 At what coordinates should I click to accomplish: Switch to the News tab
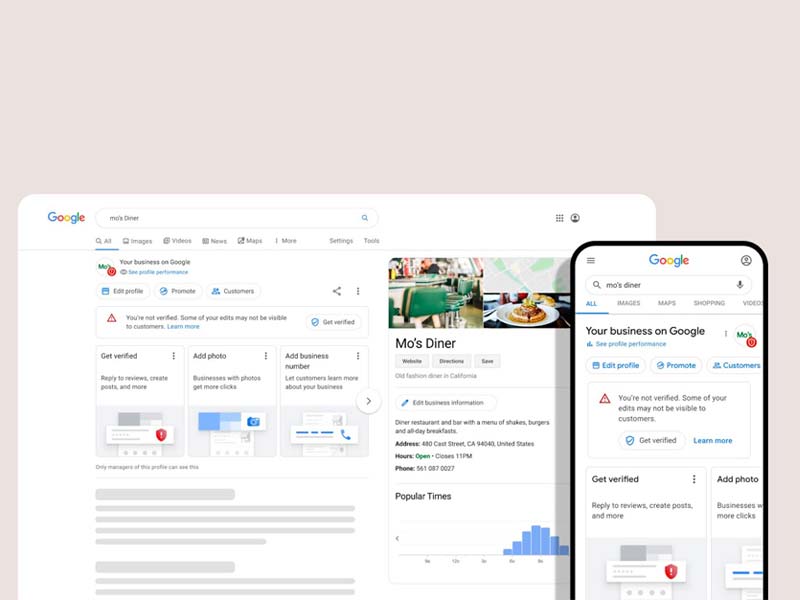click(x=214, y=241)
